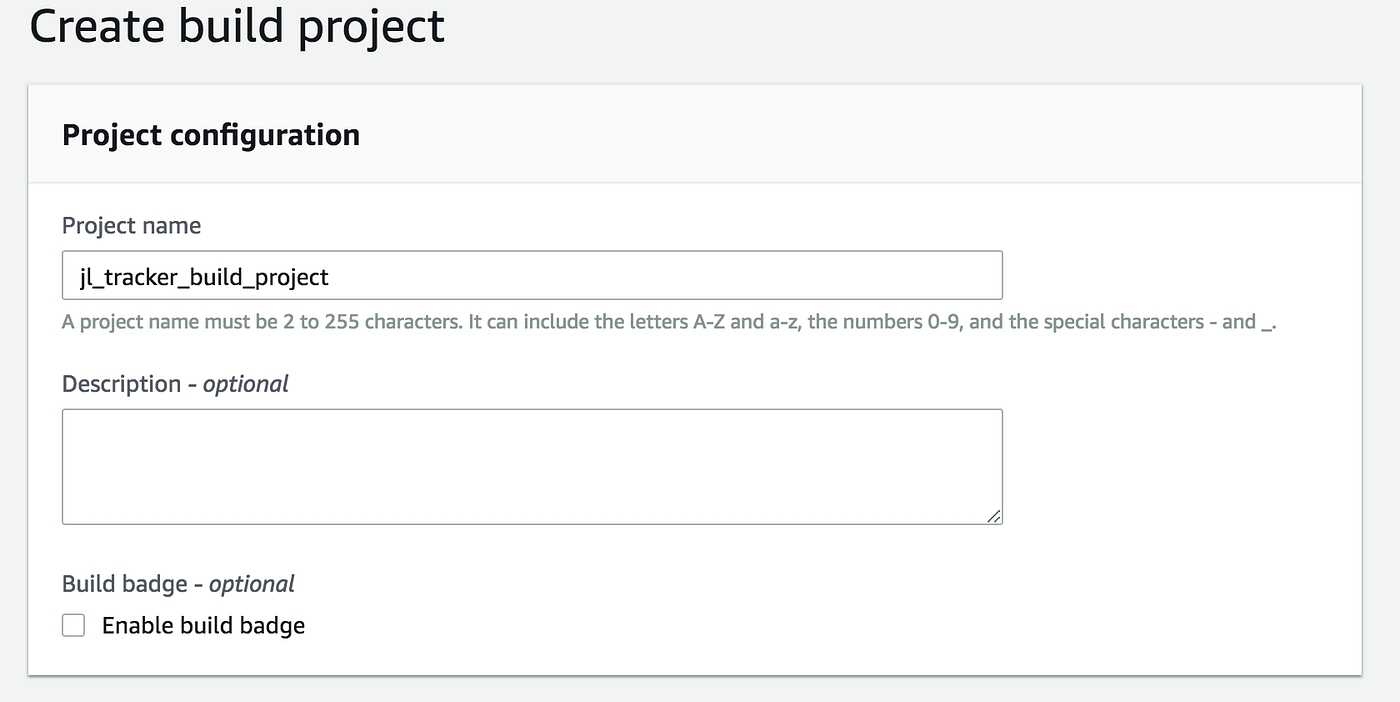Click the 'Build badge - optional' label

[x=178, y=584]
